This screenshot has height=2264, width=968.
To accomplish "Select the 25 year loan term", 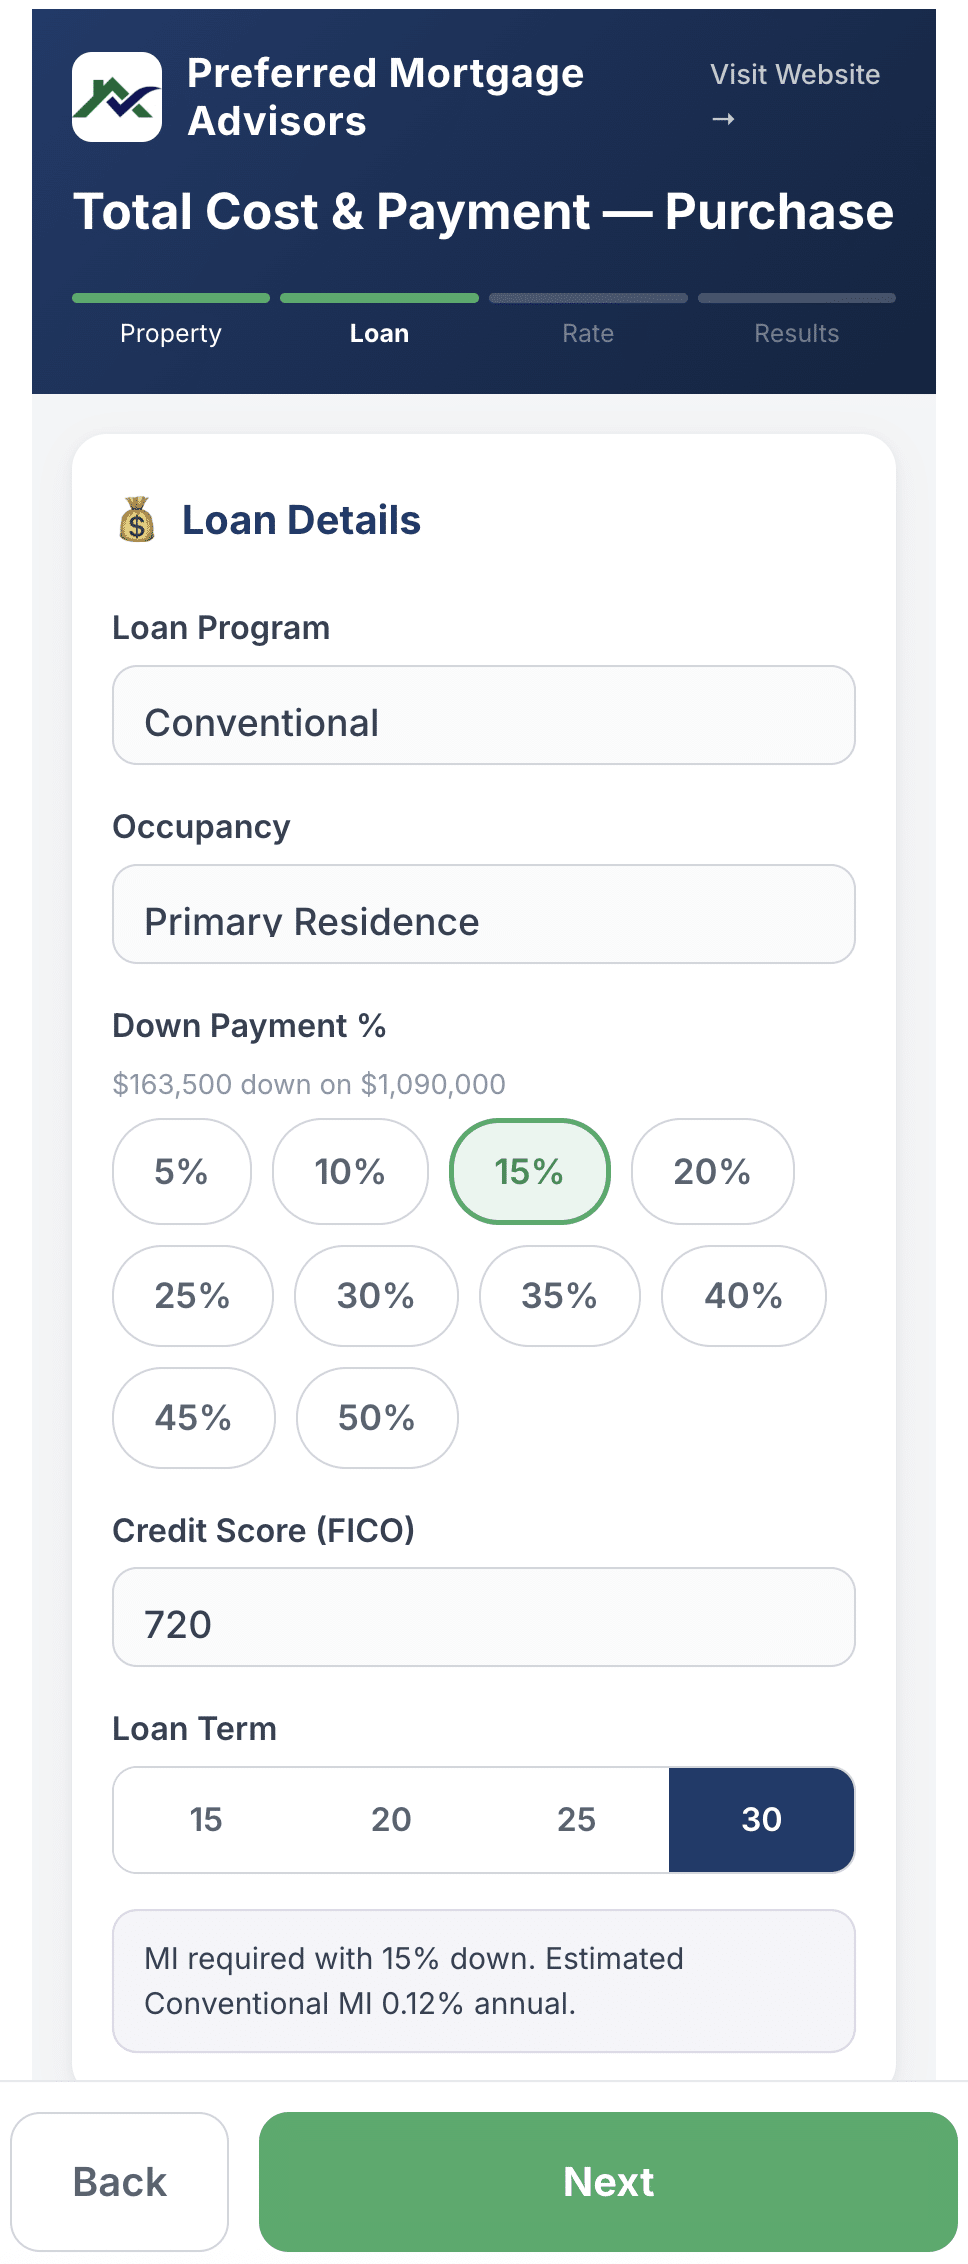I will point(576,1819).
